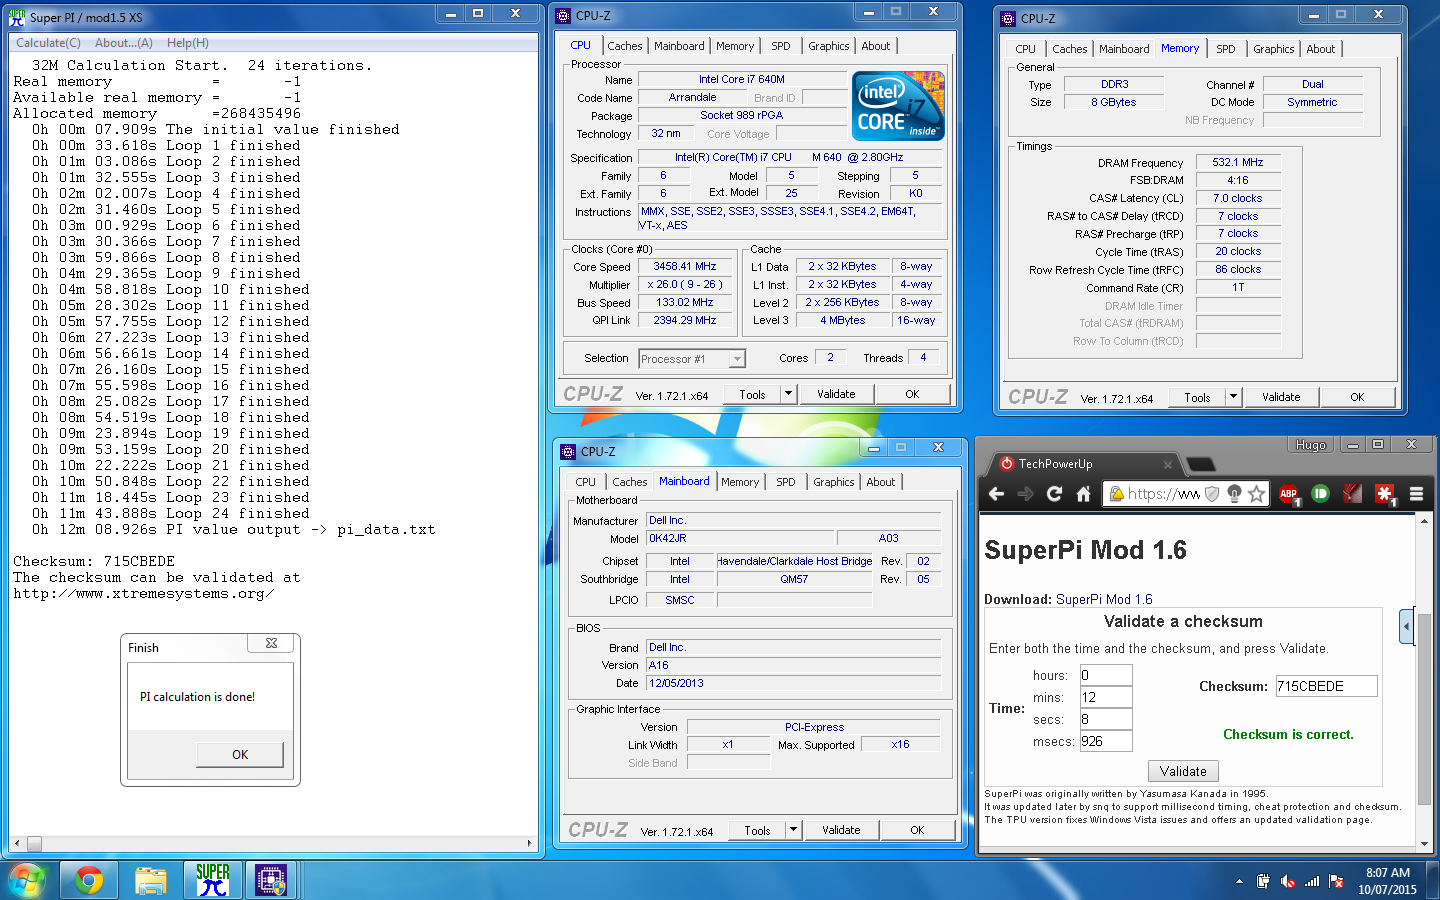Open the About...(A) menu in Super PI
1440x900 pixels.
click(124, 43)
